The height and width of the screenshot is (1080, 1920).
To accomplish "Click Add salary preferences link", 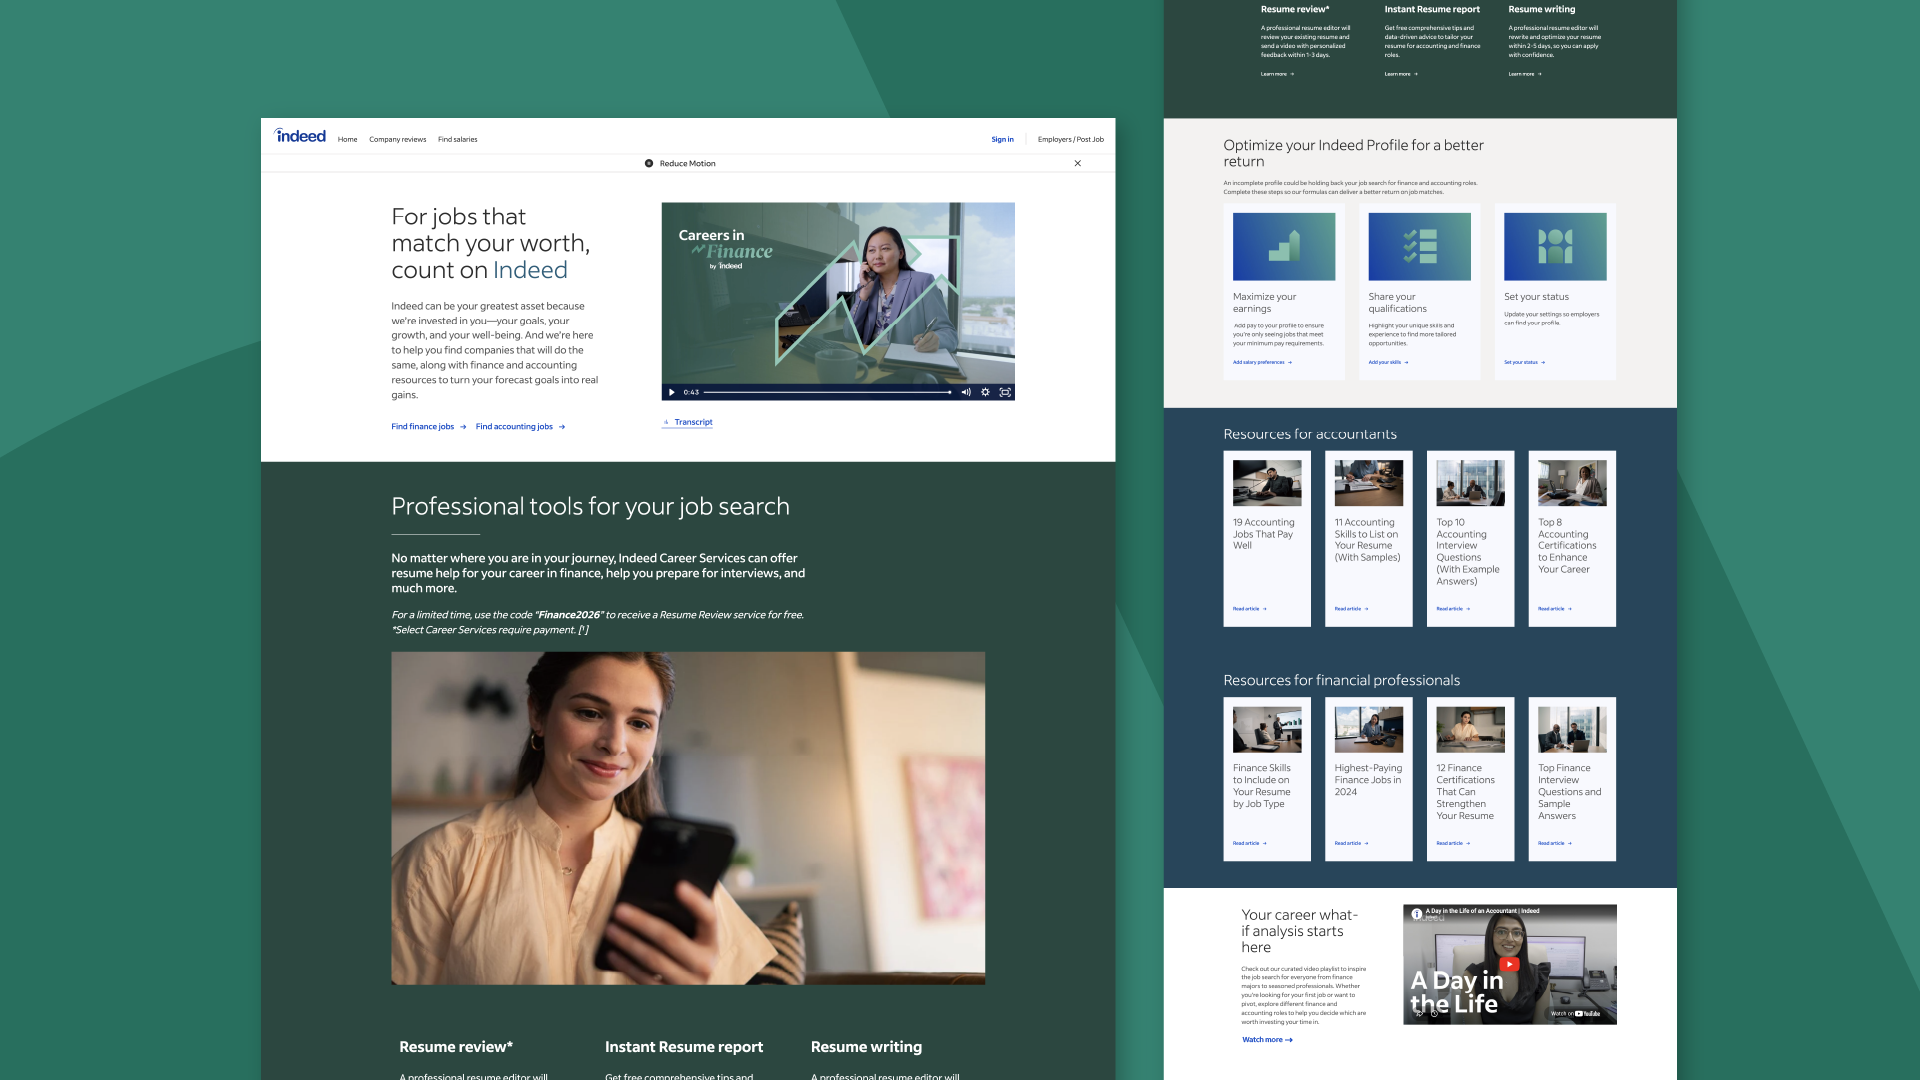I will [x=1262, y=362].
